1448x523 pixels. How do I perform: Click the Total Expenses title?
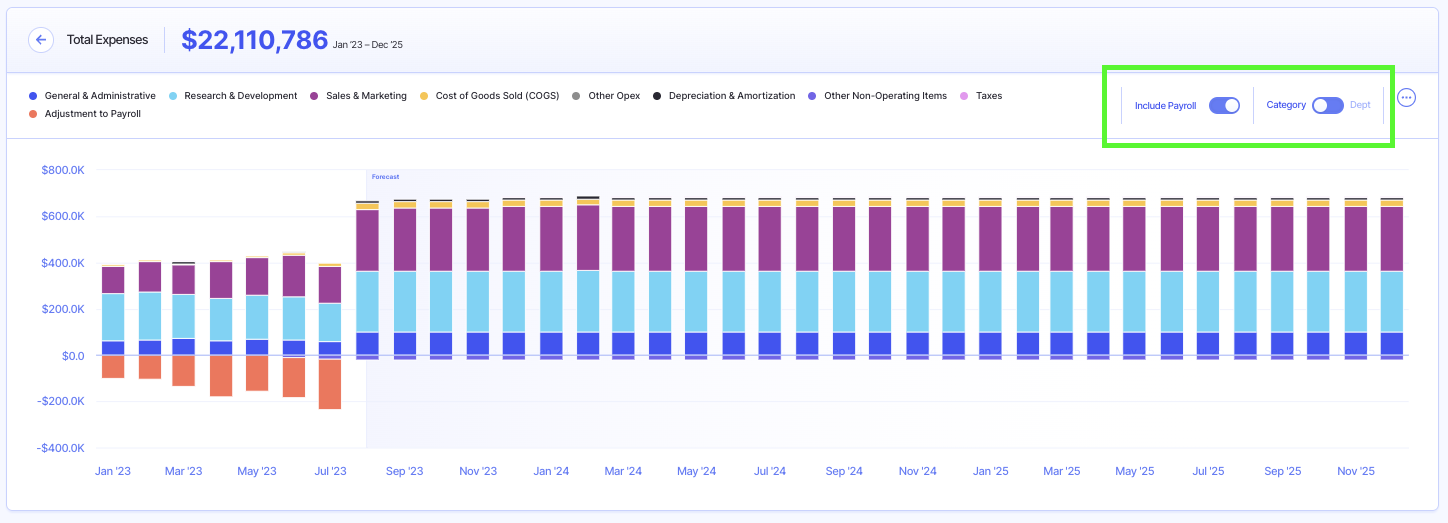tap(107, 40)
